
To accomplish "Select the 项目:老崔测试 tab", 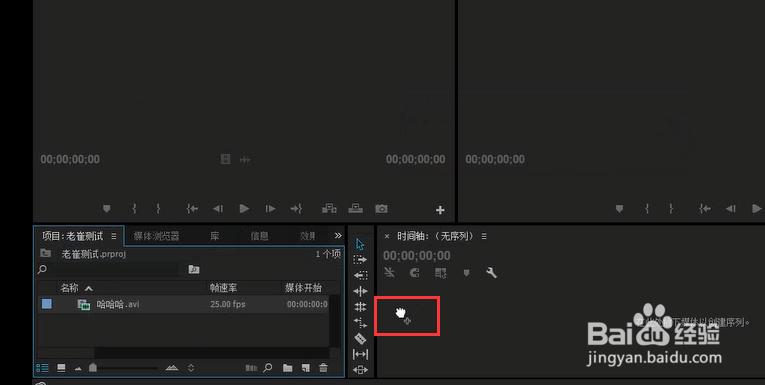I will click(x=73, y=236).
